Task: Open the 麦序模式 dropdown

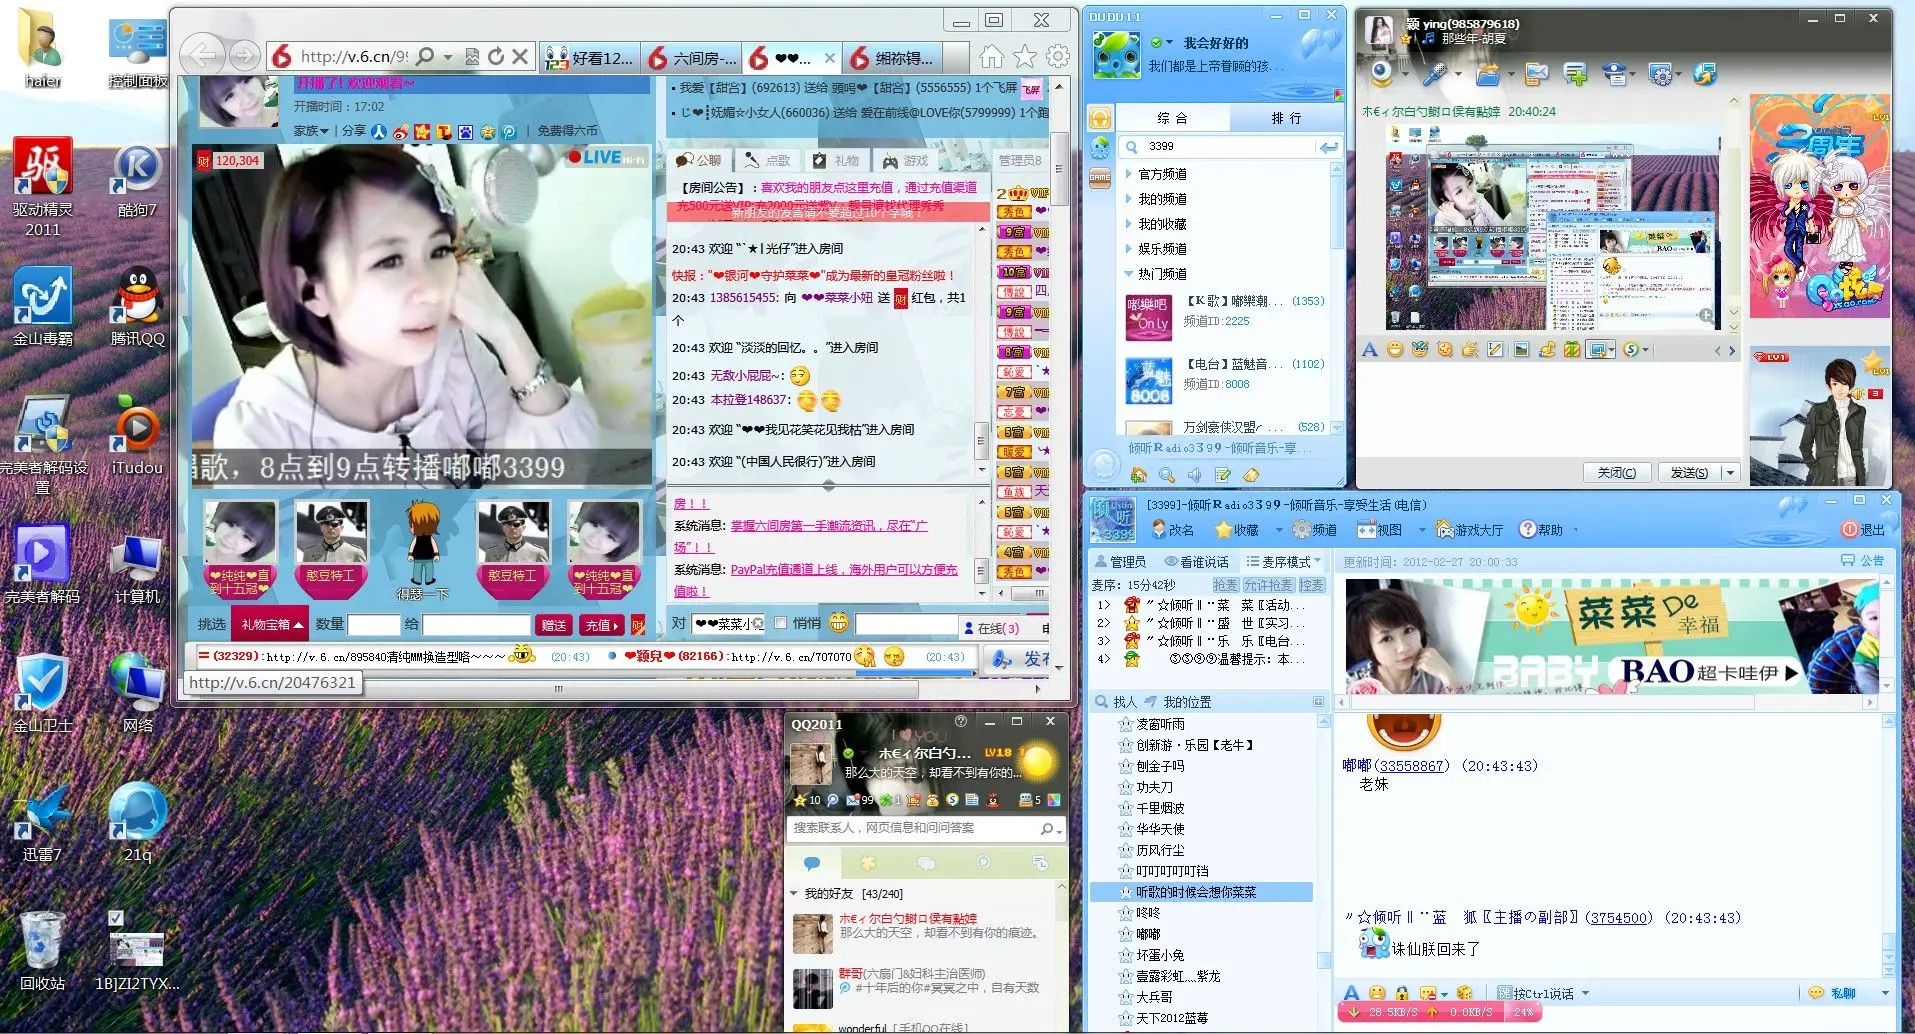Action: [x=1284, y=562]
